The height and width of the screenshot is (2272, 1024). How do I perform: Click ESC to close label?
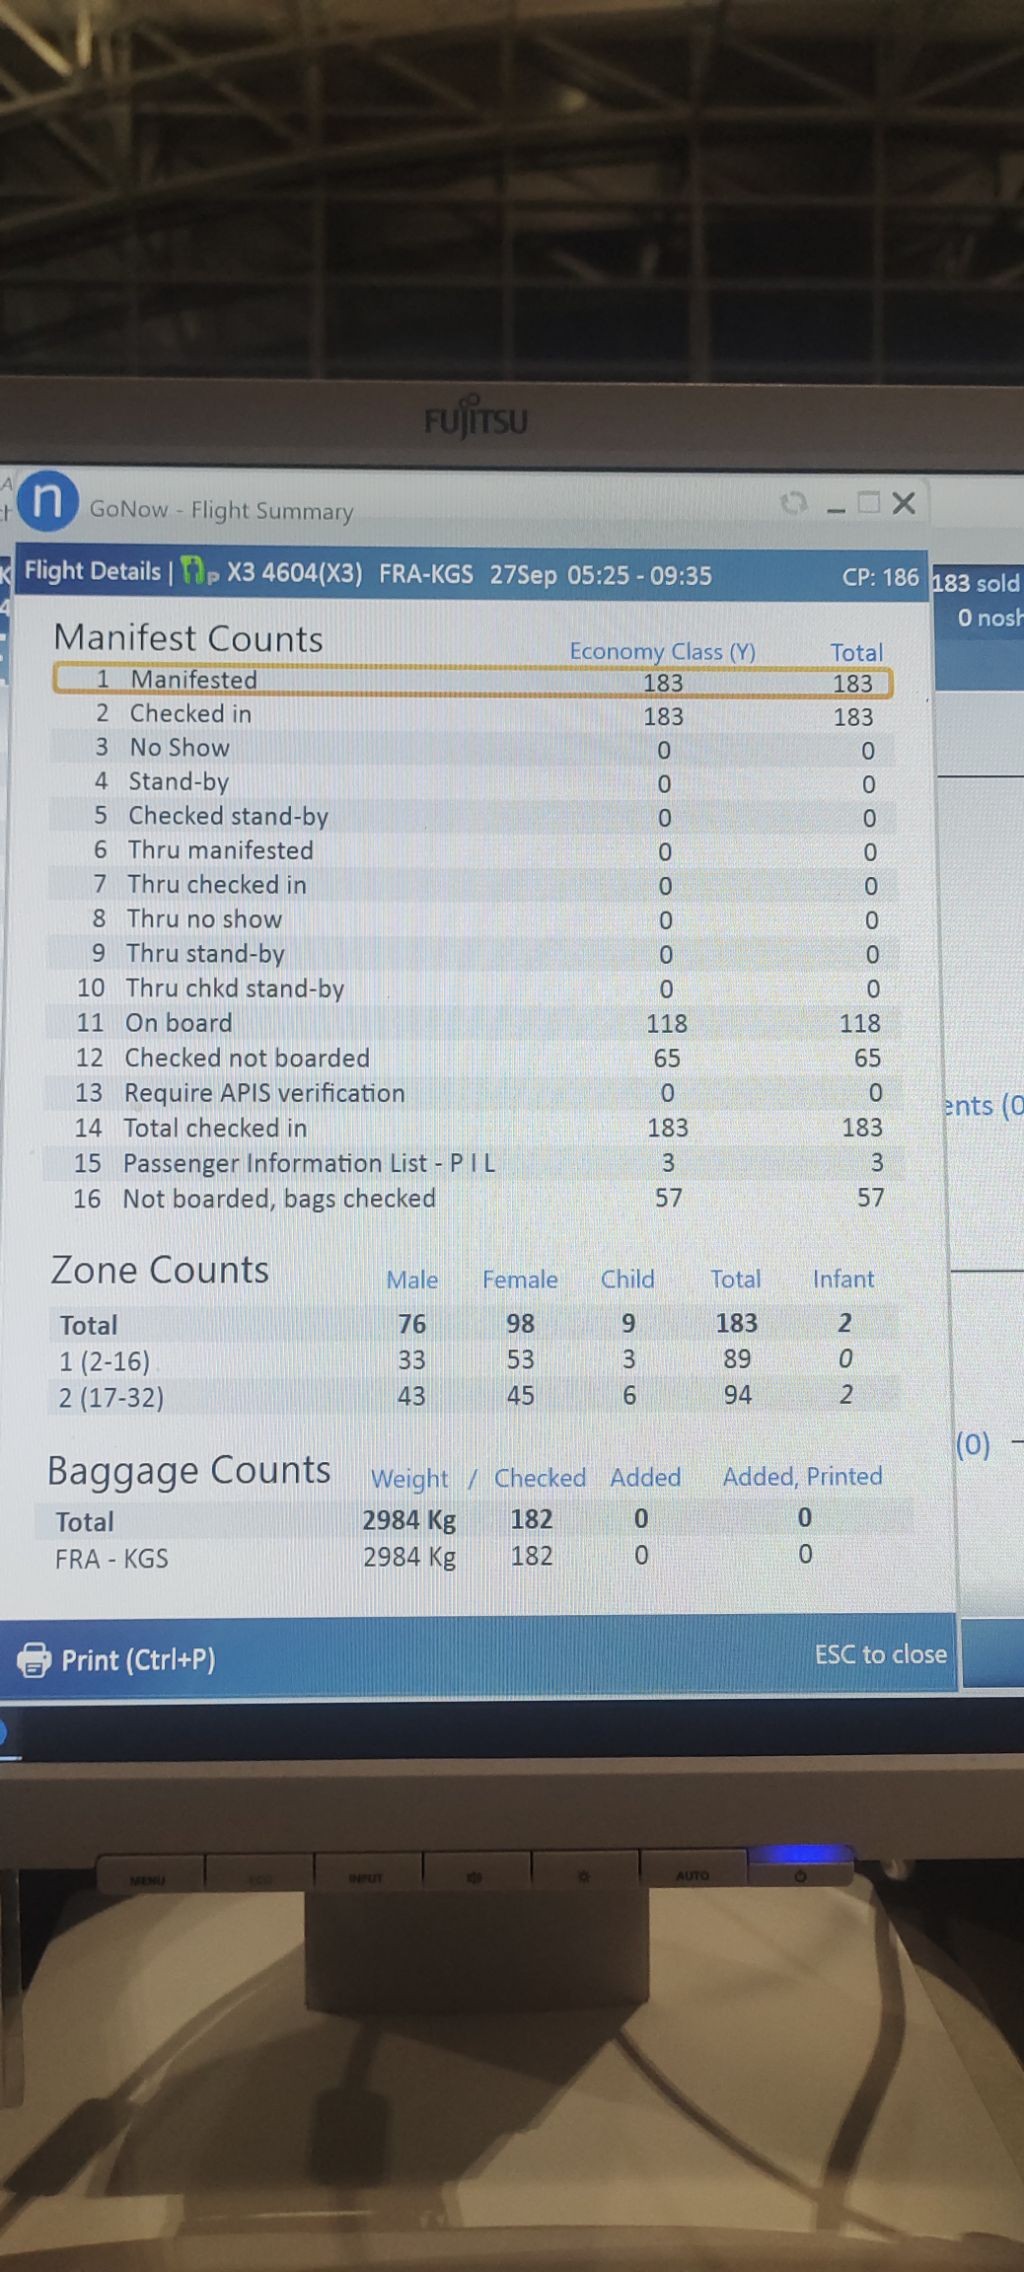pos(880,1654)
